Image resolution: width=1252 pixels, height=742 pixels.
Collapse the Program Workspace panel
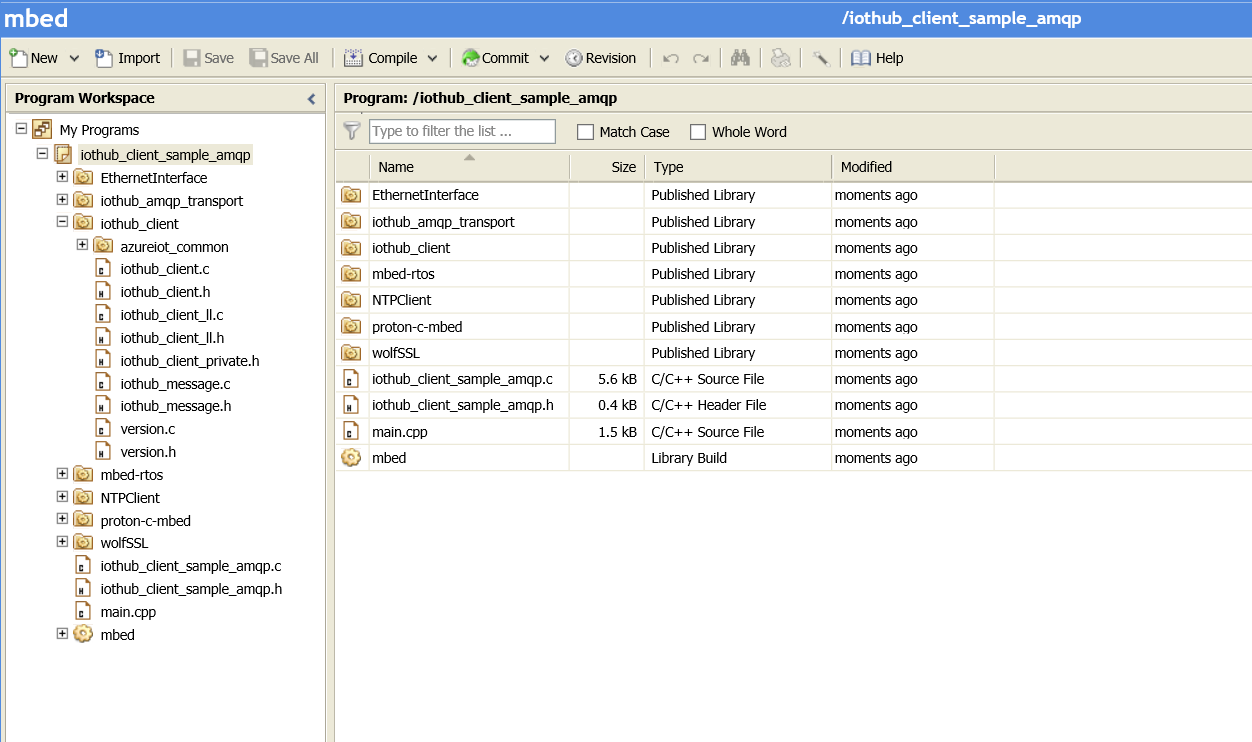[x=311, y=98]
